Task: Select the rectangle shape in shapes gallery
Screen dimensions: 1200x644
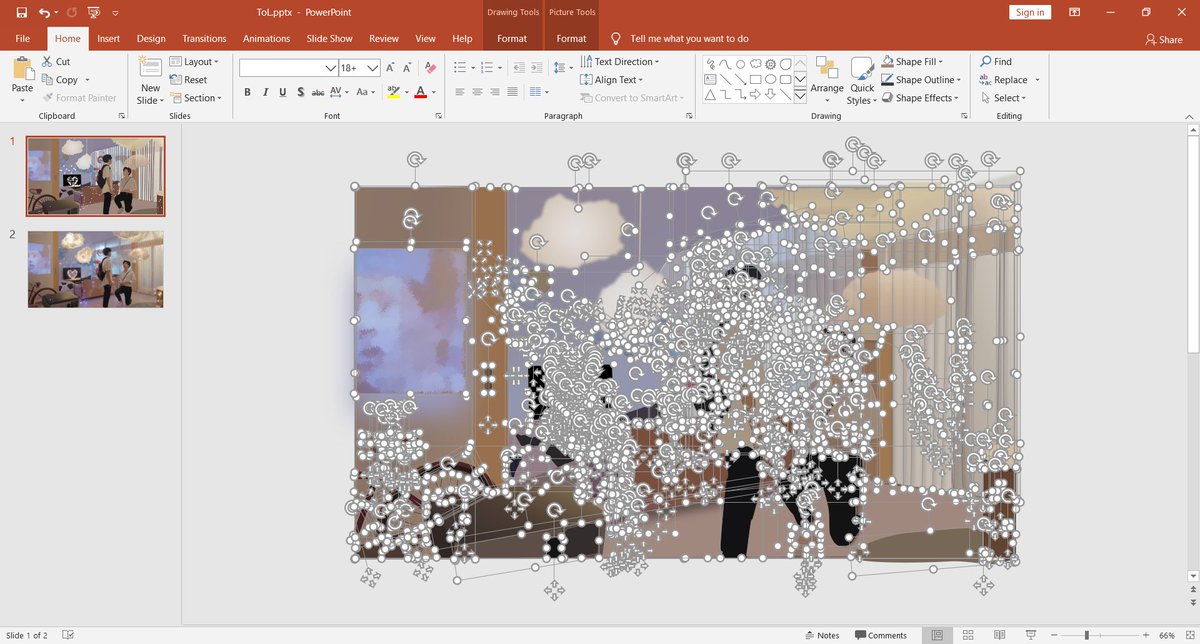Action: [x=757, y=80]
